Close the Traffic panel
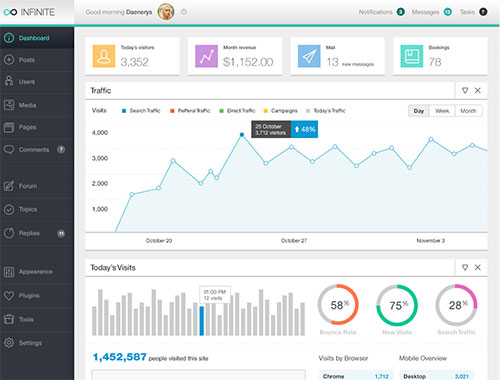Image resolution: width=500 pixels, height=380 pixels. (x=478, y=90)
